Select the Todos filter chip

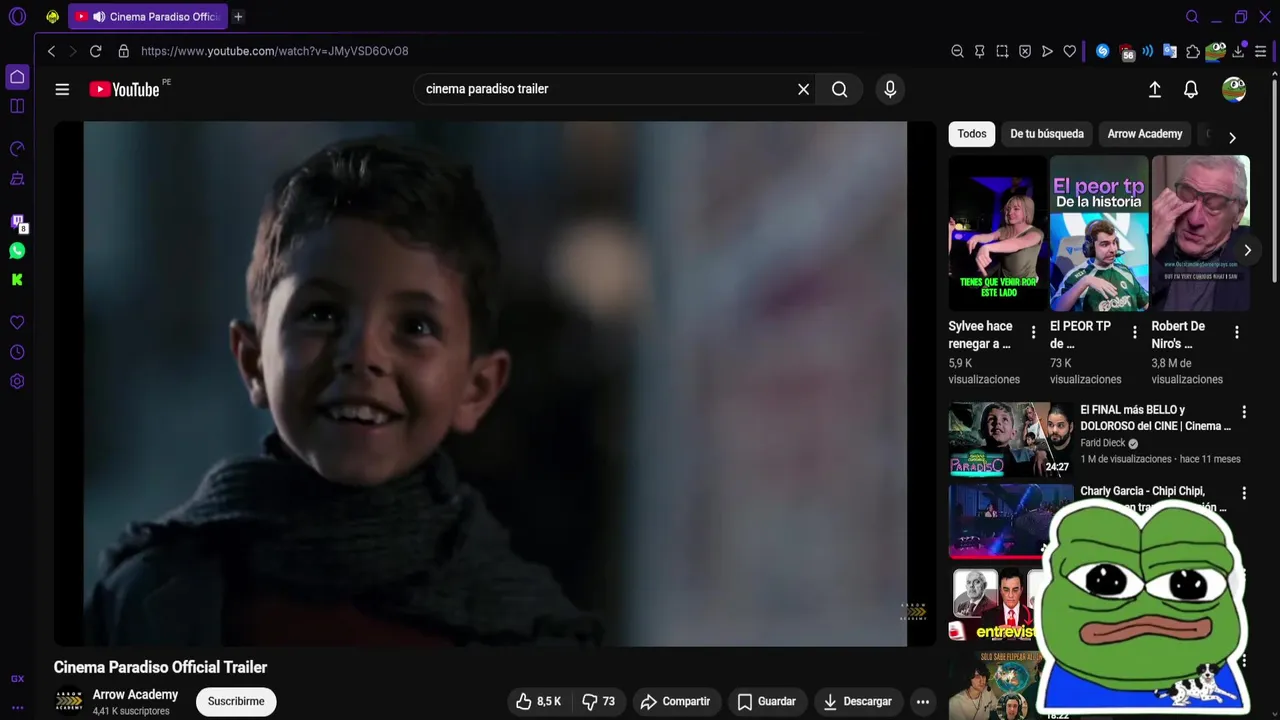point(972,134)
